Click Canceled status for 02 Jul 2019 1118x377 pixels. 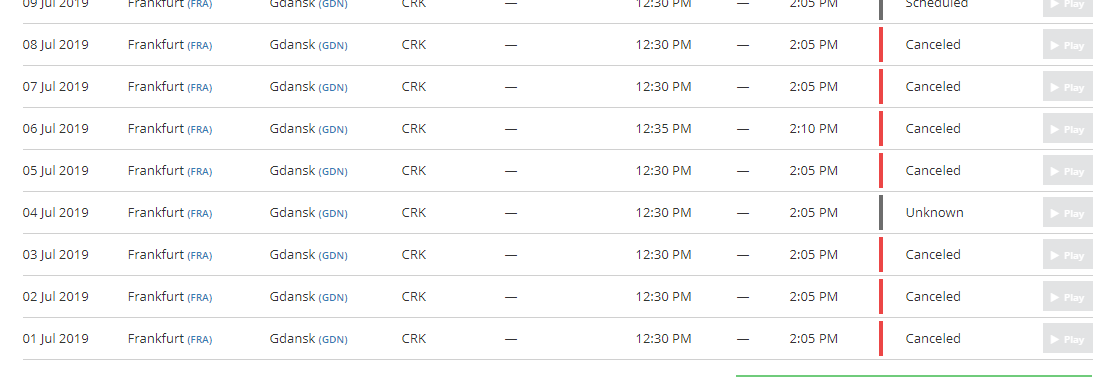pyautogui.click(x=933, y=296)
